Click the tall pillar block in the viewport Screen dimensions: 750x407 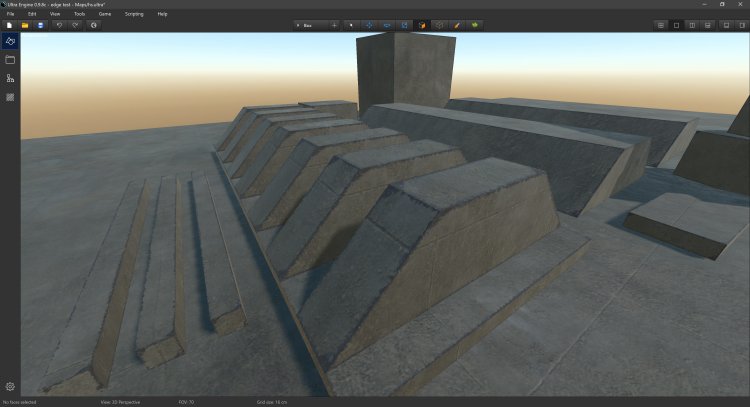tap(406, 72)
